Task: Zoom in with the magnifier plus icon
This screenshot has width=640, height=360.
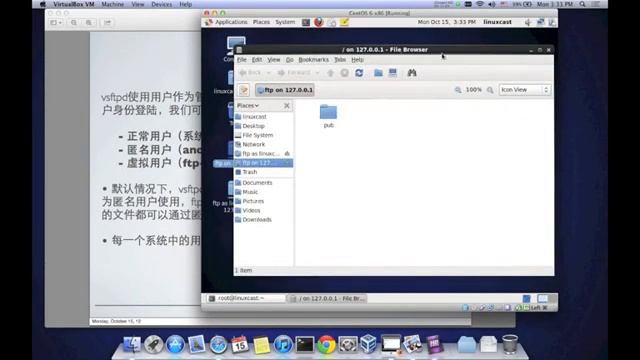Action: point(490,90)
